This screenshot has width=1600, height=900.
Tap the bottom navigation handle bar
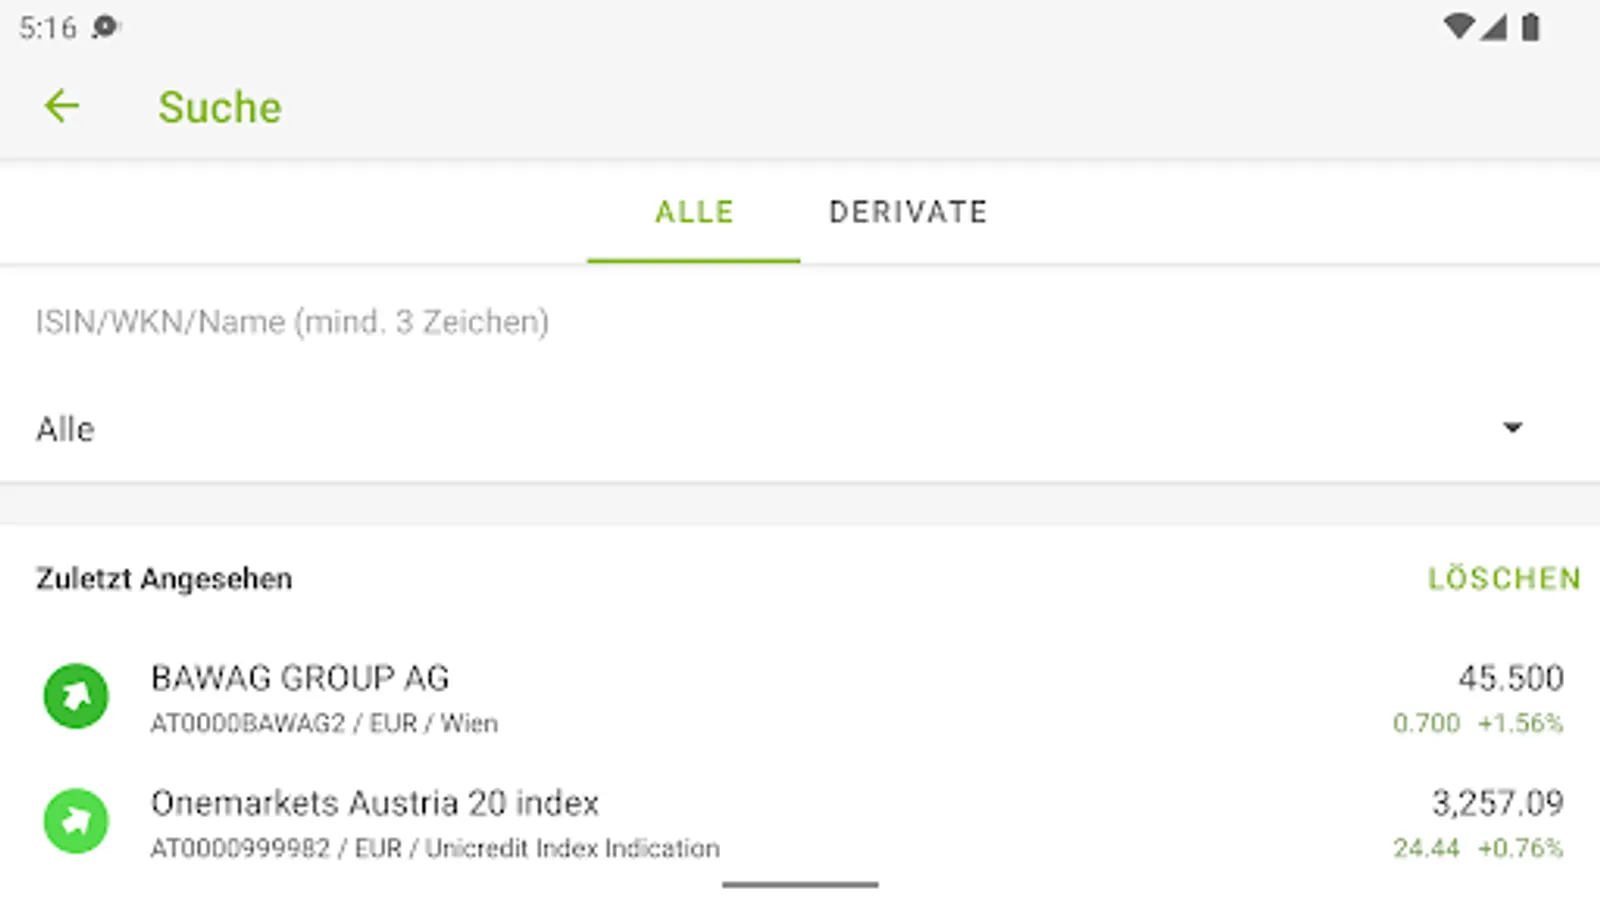tap(800, 884)
